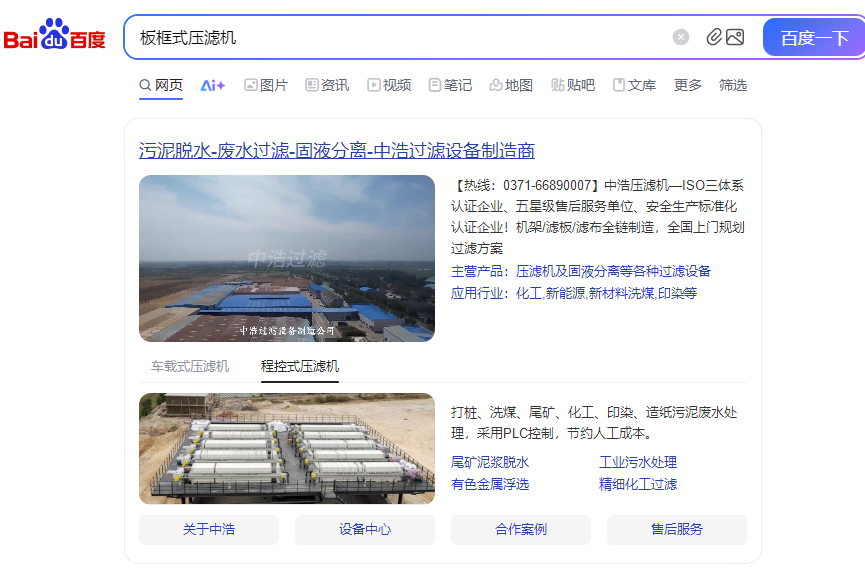Clear the search box text
Screen dimensions: 865x572
[681, 37]
